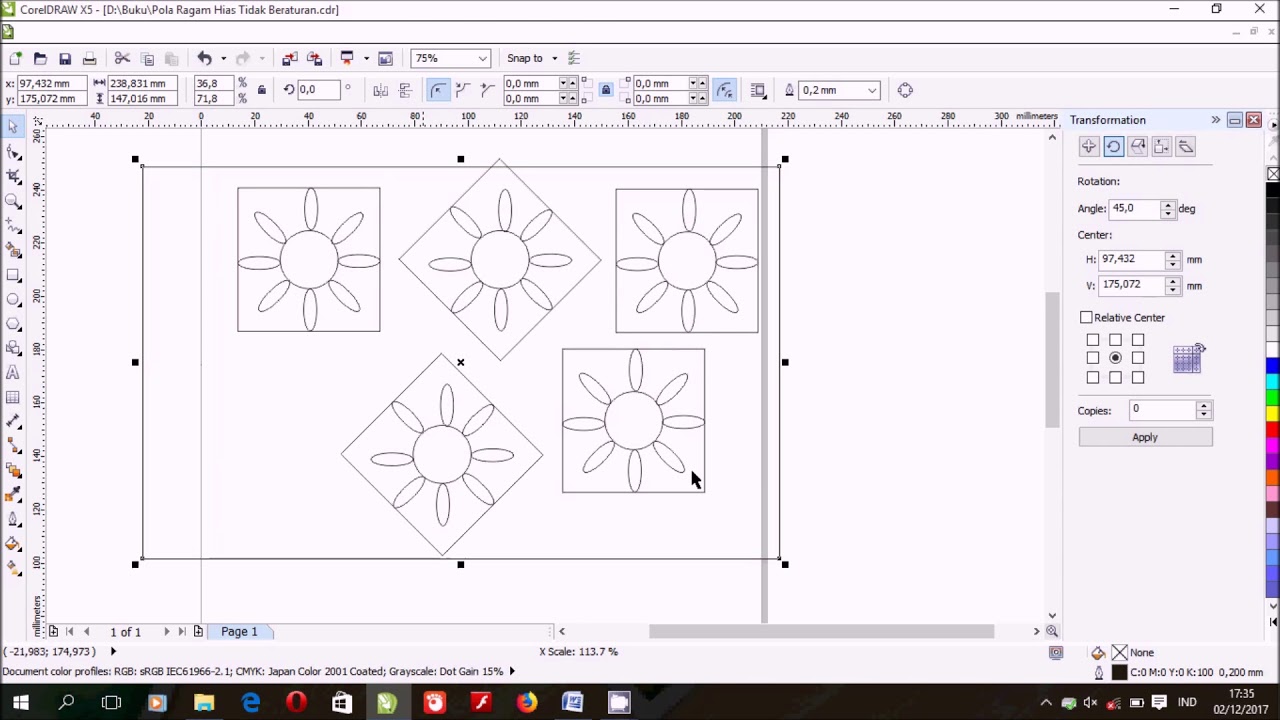1280x720 pixels.
Task: Undo the last action
Action: tap(204, 58)
